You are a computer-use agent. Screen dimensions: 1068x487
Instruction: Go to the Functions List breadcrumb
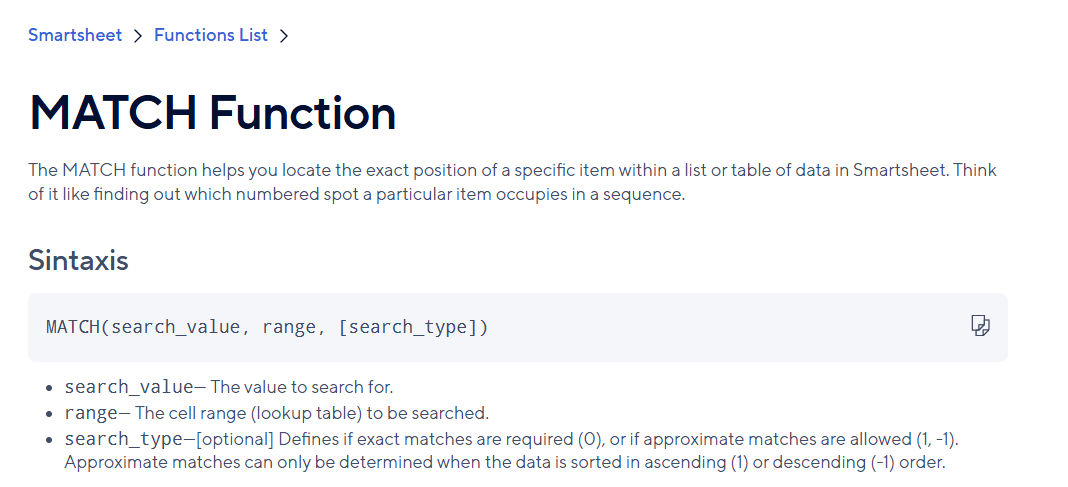210,35
